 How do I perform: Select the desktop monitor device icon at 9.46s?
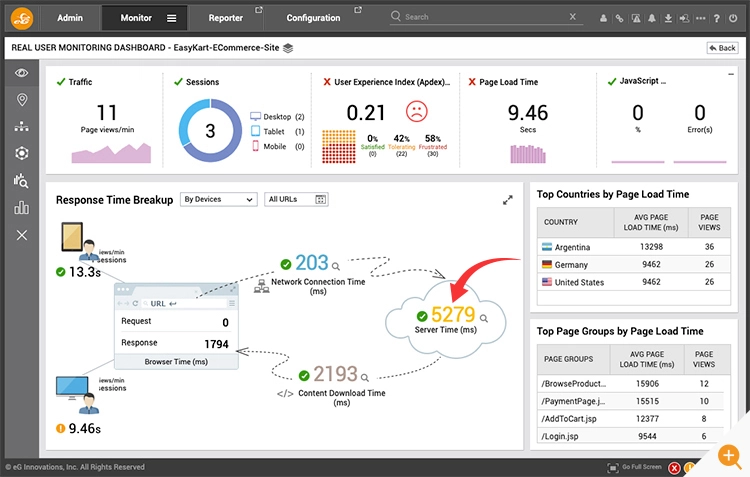coord(72,387)
